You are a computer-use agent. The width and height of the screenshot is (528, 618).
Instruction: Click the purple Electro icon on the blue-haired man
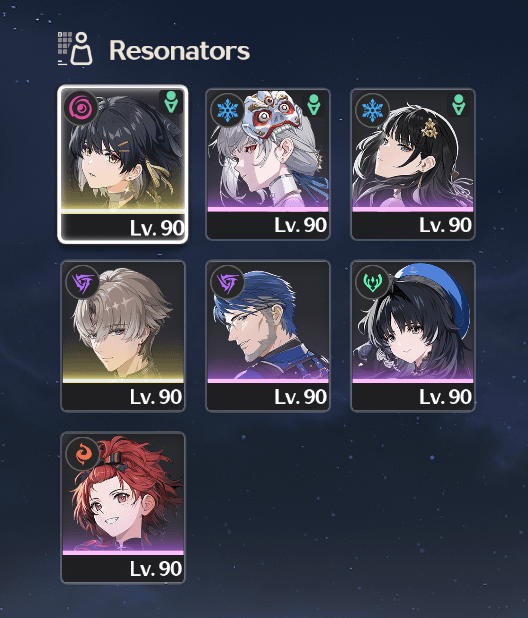(227, 282)
